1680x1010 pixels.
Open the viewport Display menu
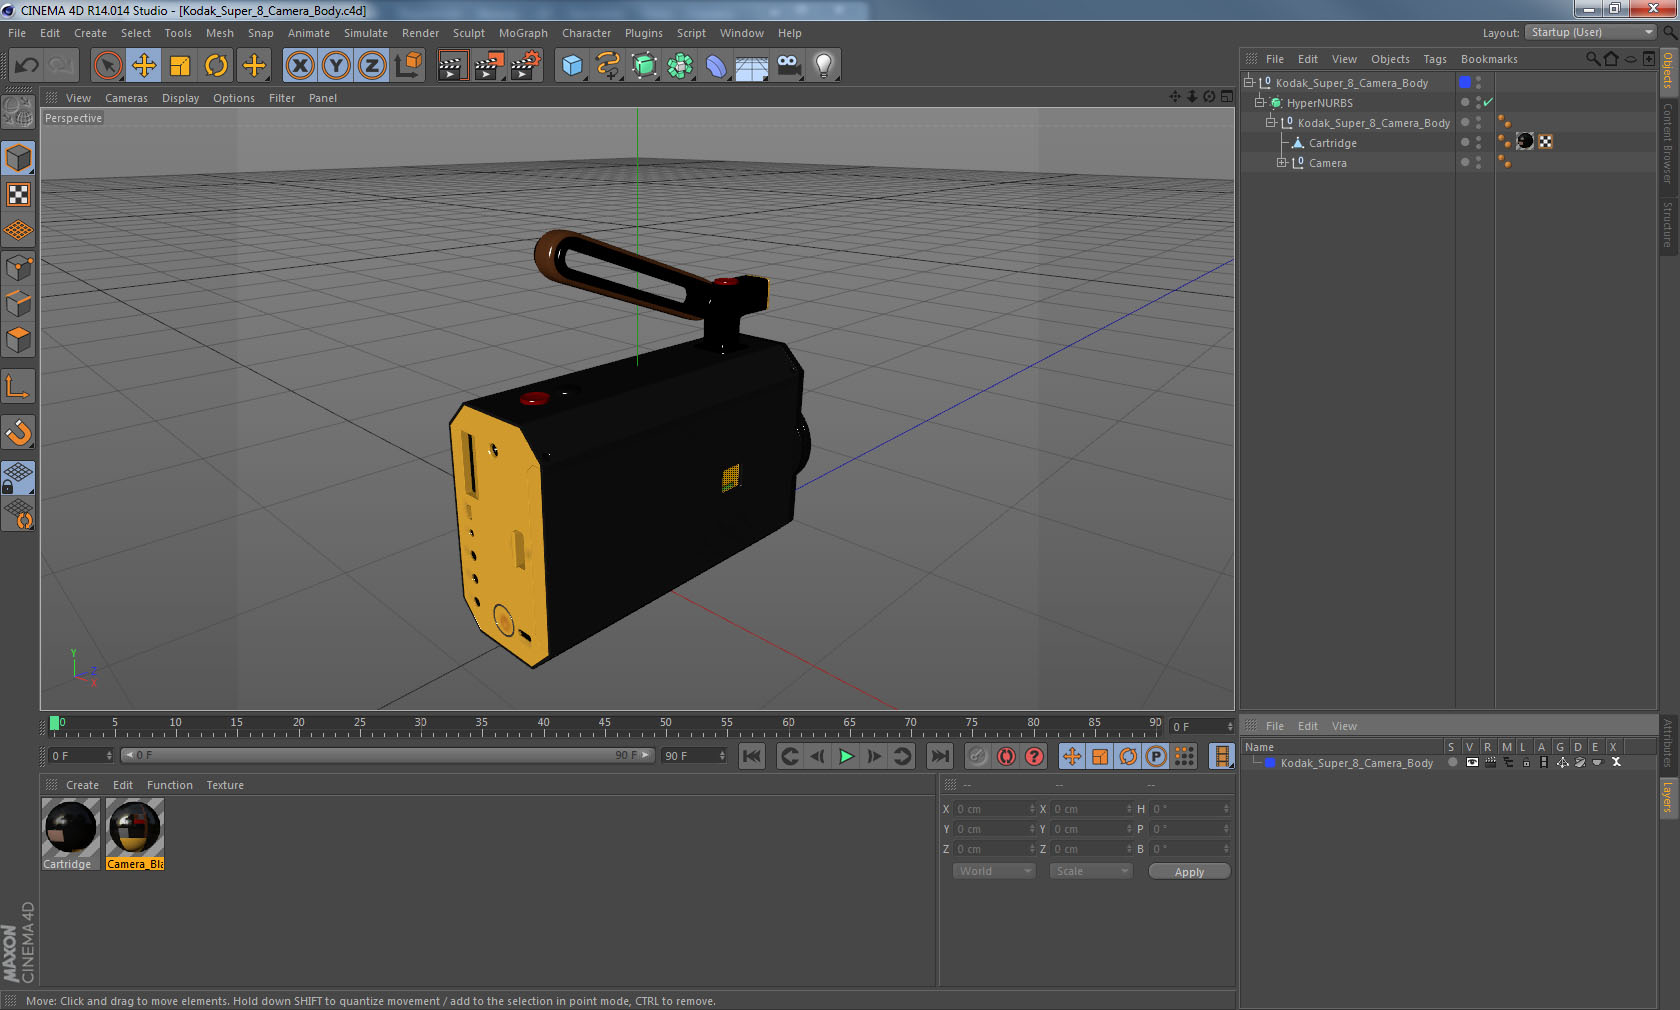click(x=180, y=98)
